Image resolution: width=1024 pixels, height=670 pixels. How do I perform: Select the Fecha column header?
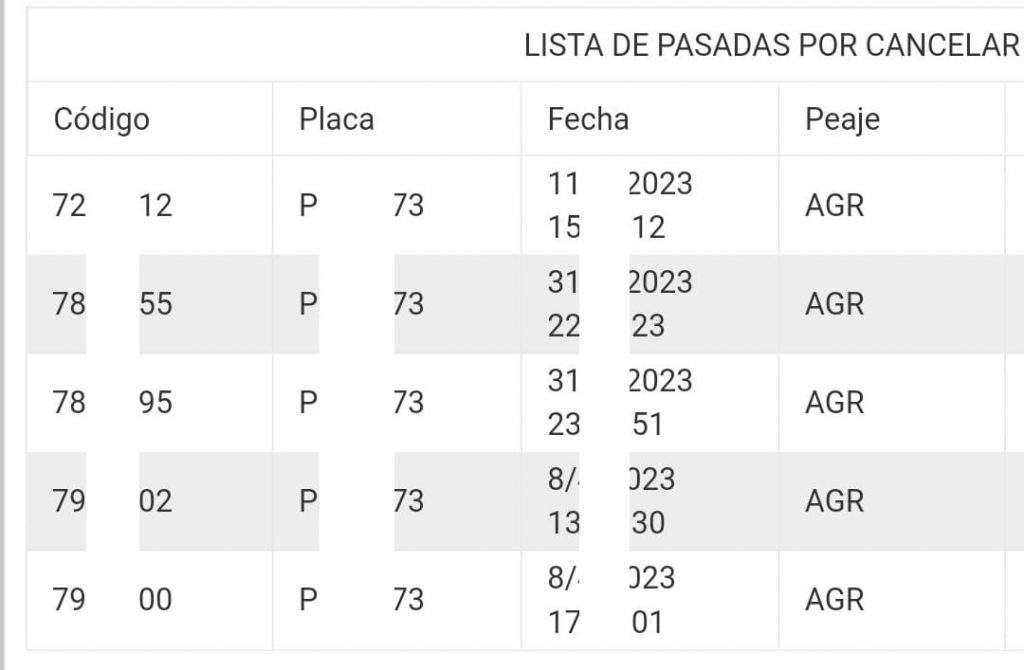tap(588, 120)
